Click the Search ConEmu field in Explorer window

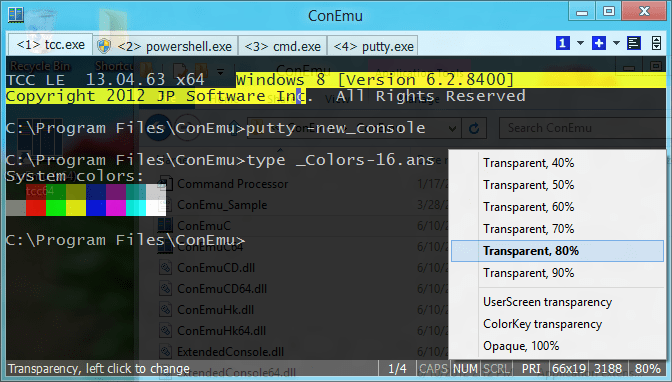pyautogui.click(x=583, y=128)
